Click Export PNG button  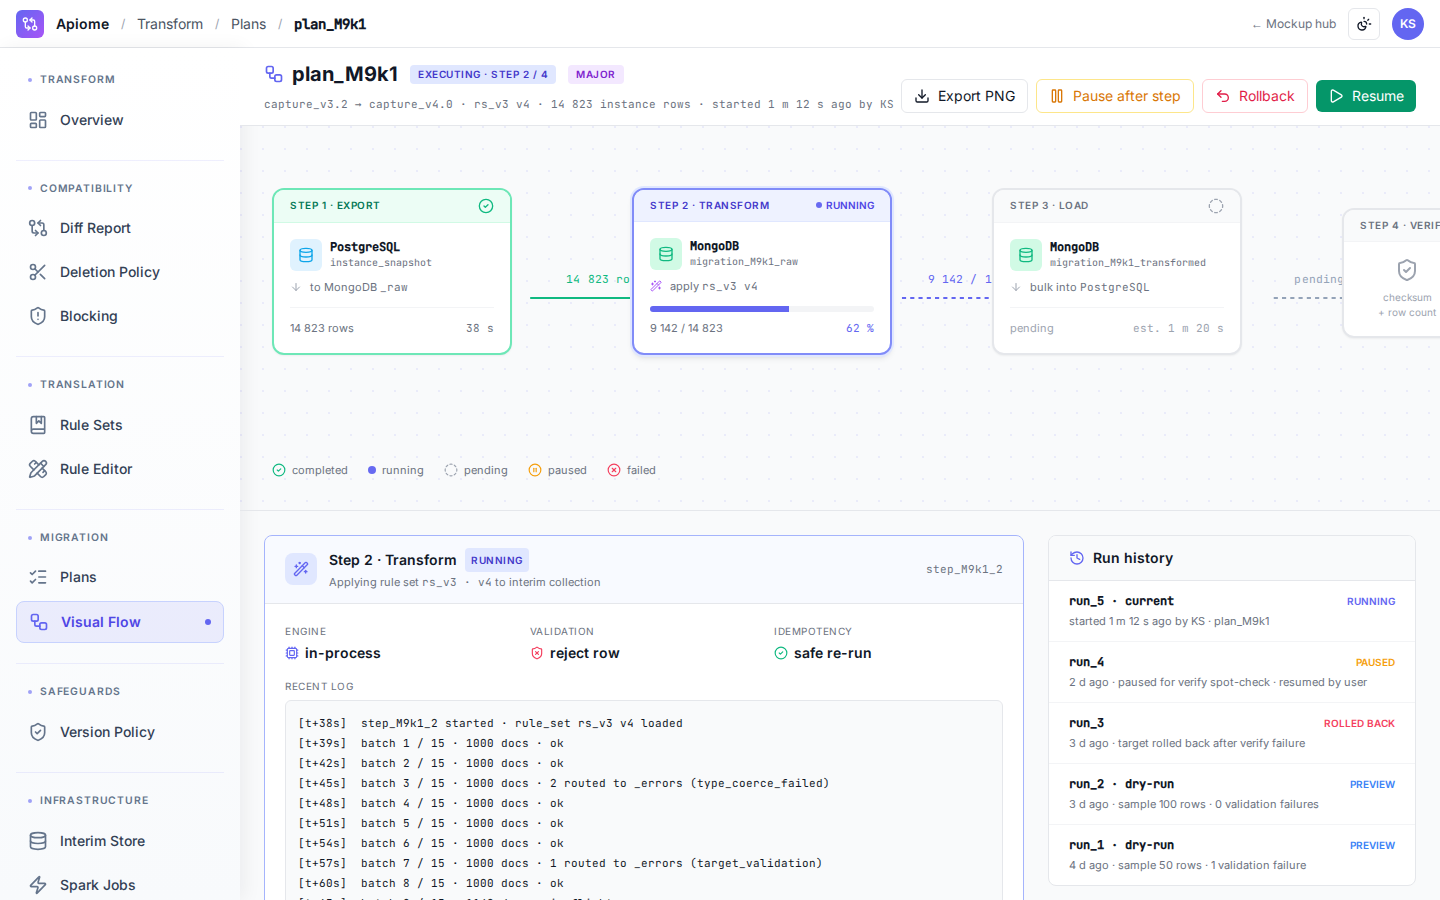(965, 96)
